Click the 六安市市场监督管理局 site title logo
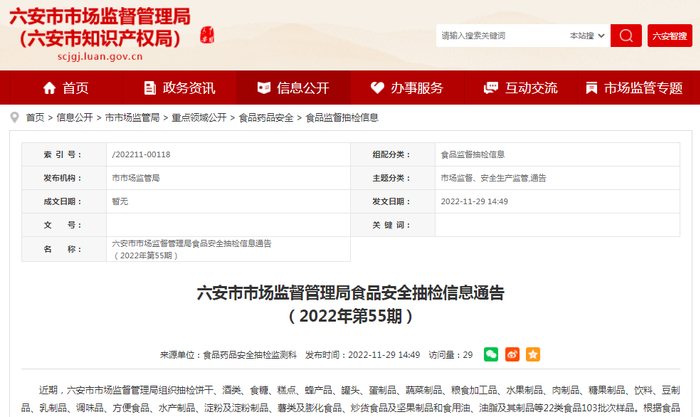The height and width of the screenshot is (417, 700). click(x=100, y=28)
